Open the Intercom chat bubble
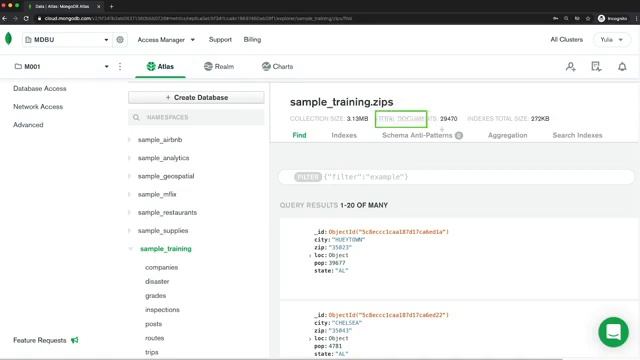This screenshot has height=360, width=640. pyautogui.click(x=613, y=332)
